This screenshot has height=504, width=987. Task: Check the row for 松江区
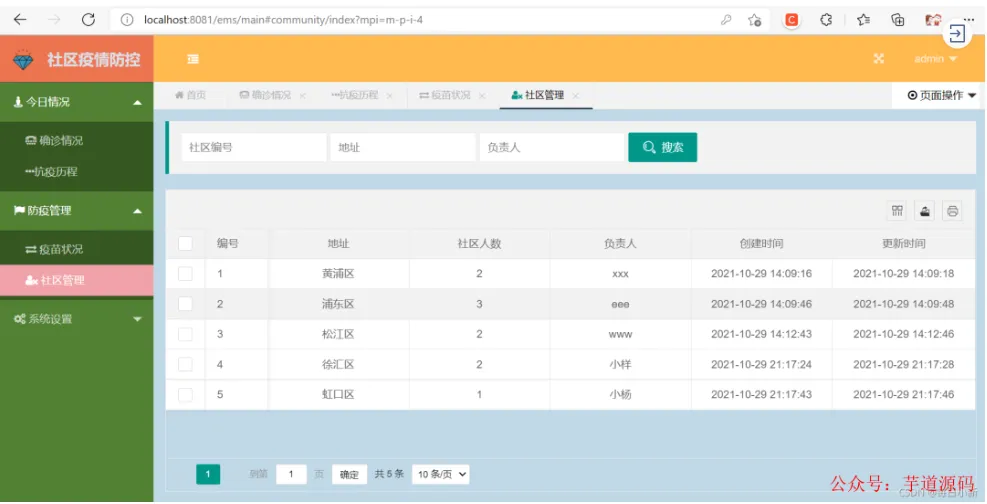pos(185,334)
